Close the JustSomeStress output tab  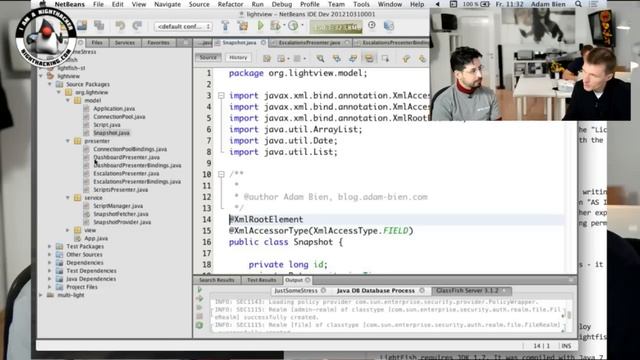coord(323,291)
